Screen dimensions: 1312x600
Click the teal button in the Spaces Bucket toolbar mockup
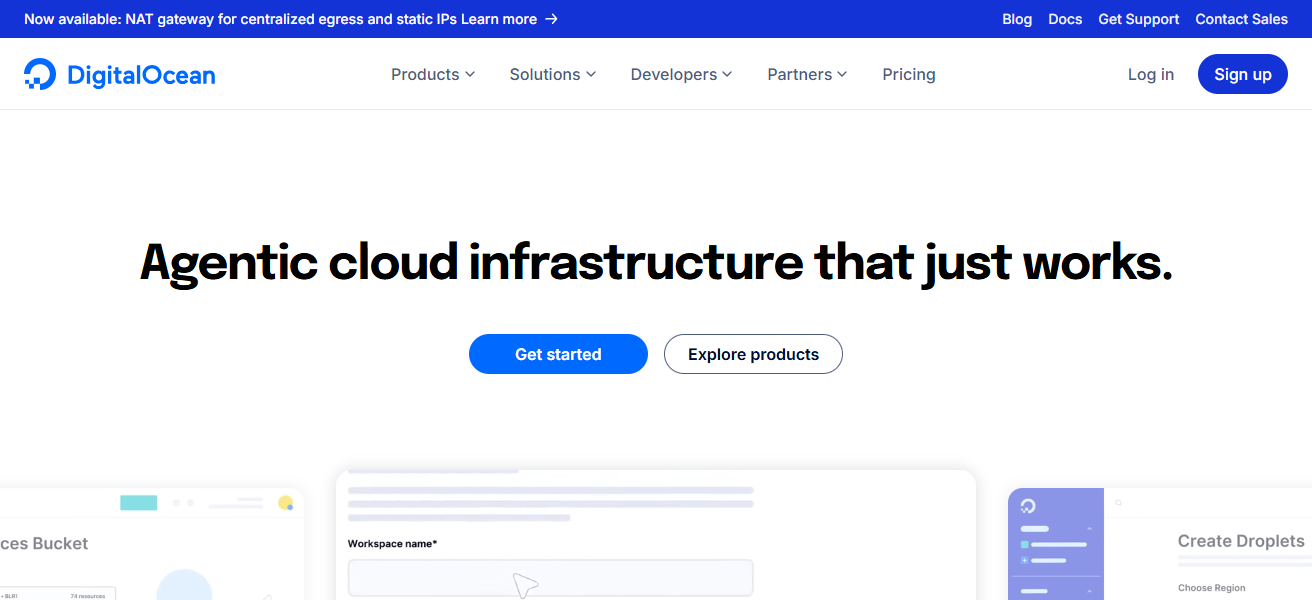138,503
